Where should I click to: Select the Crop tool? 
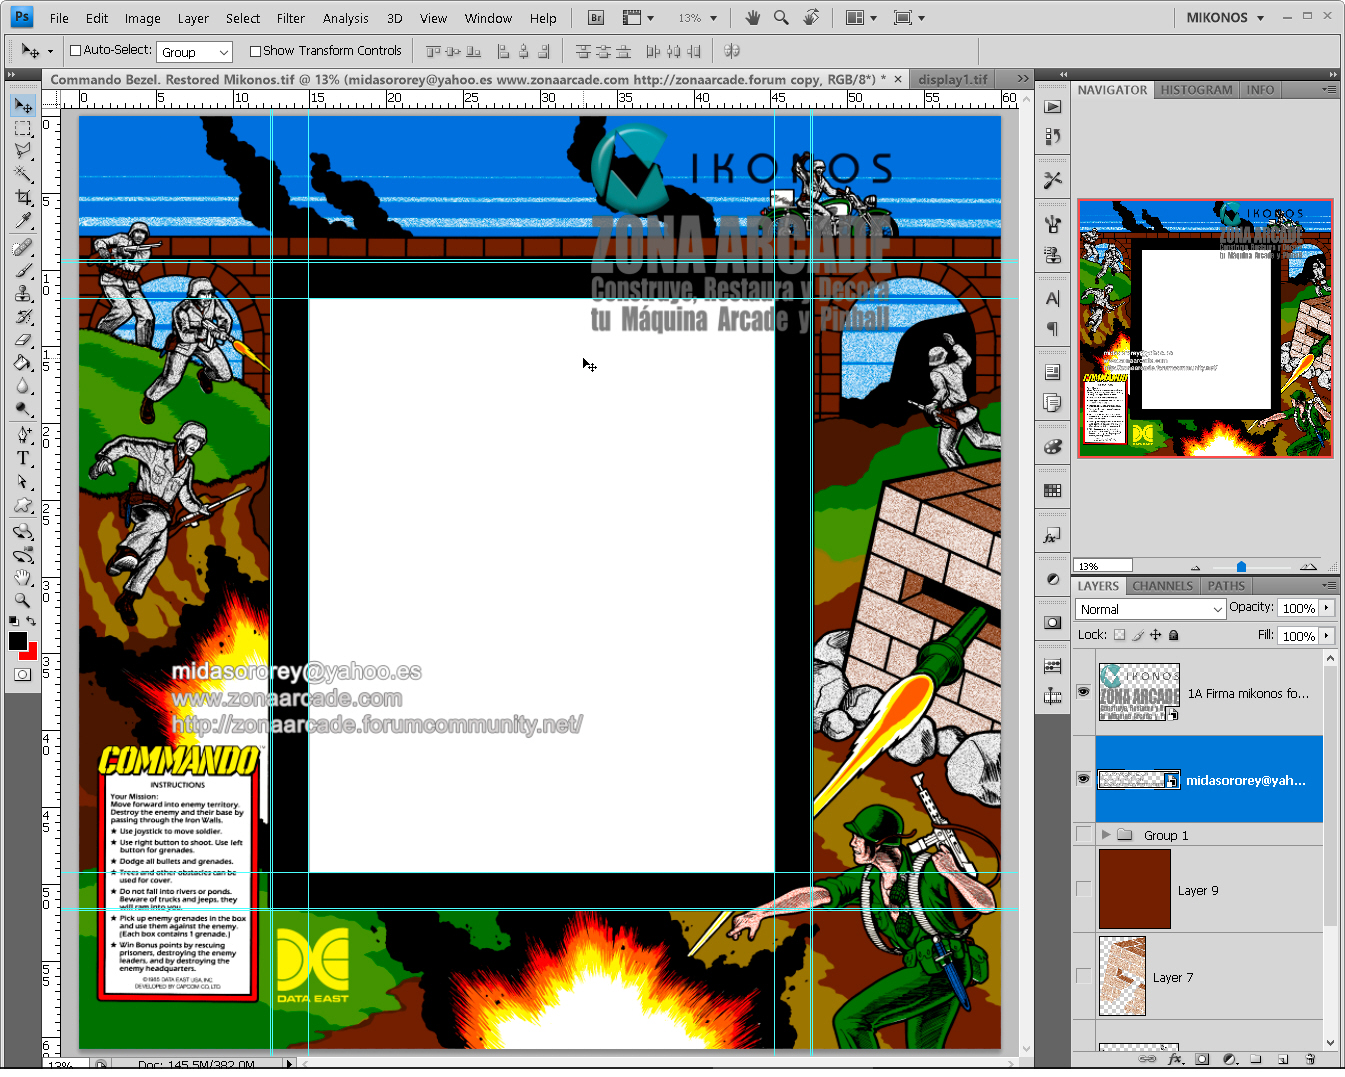pyautogui.click(x=23, y=197)
